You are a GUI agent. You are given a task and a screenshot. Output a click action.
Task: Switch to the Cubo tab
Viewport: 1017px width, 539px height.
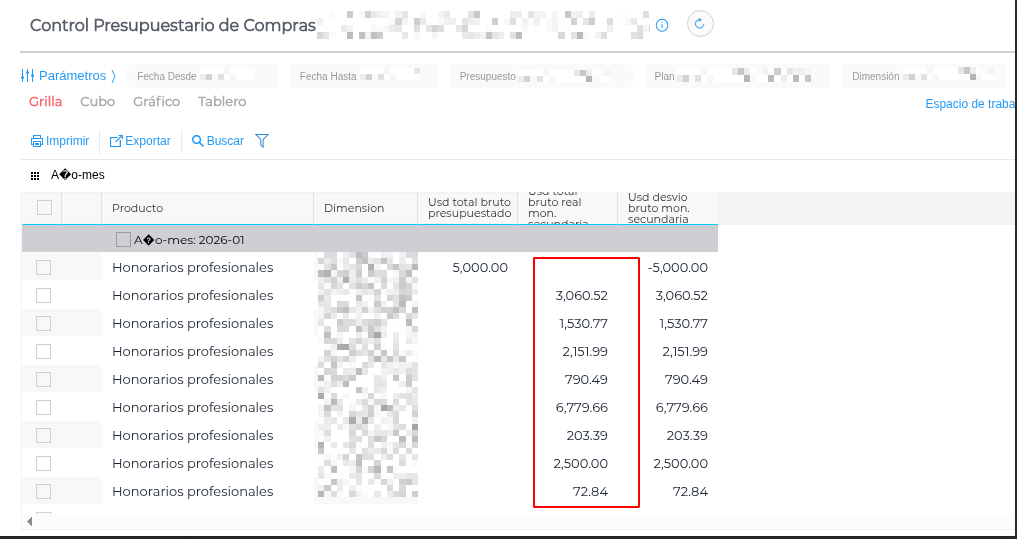[x=97, y=102]
